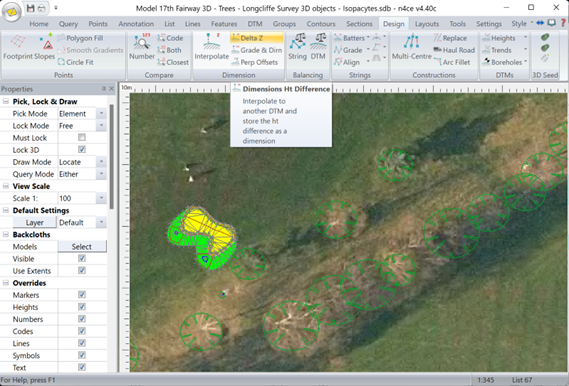Select Perp Offsets tool
The width and height of the screenshot is (569, 386).
pyautogui.click(x=255, y=62)
